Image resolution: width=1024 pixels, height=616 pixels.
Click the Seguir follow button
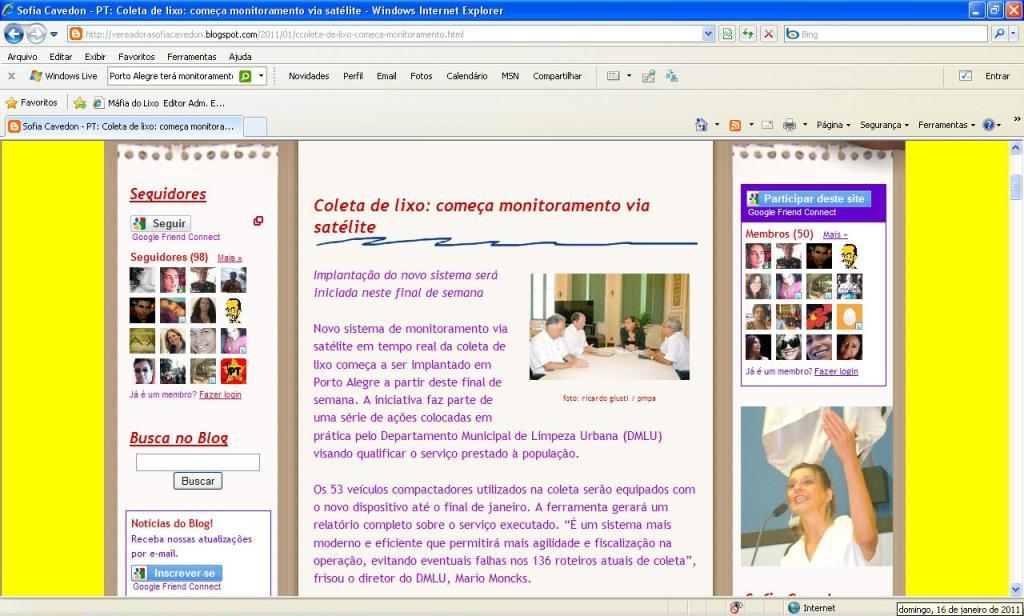(x=161, y=223)
